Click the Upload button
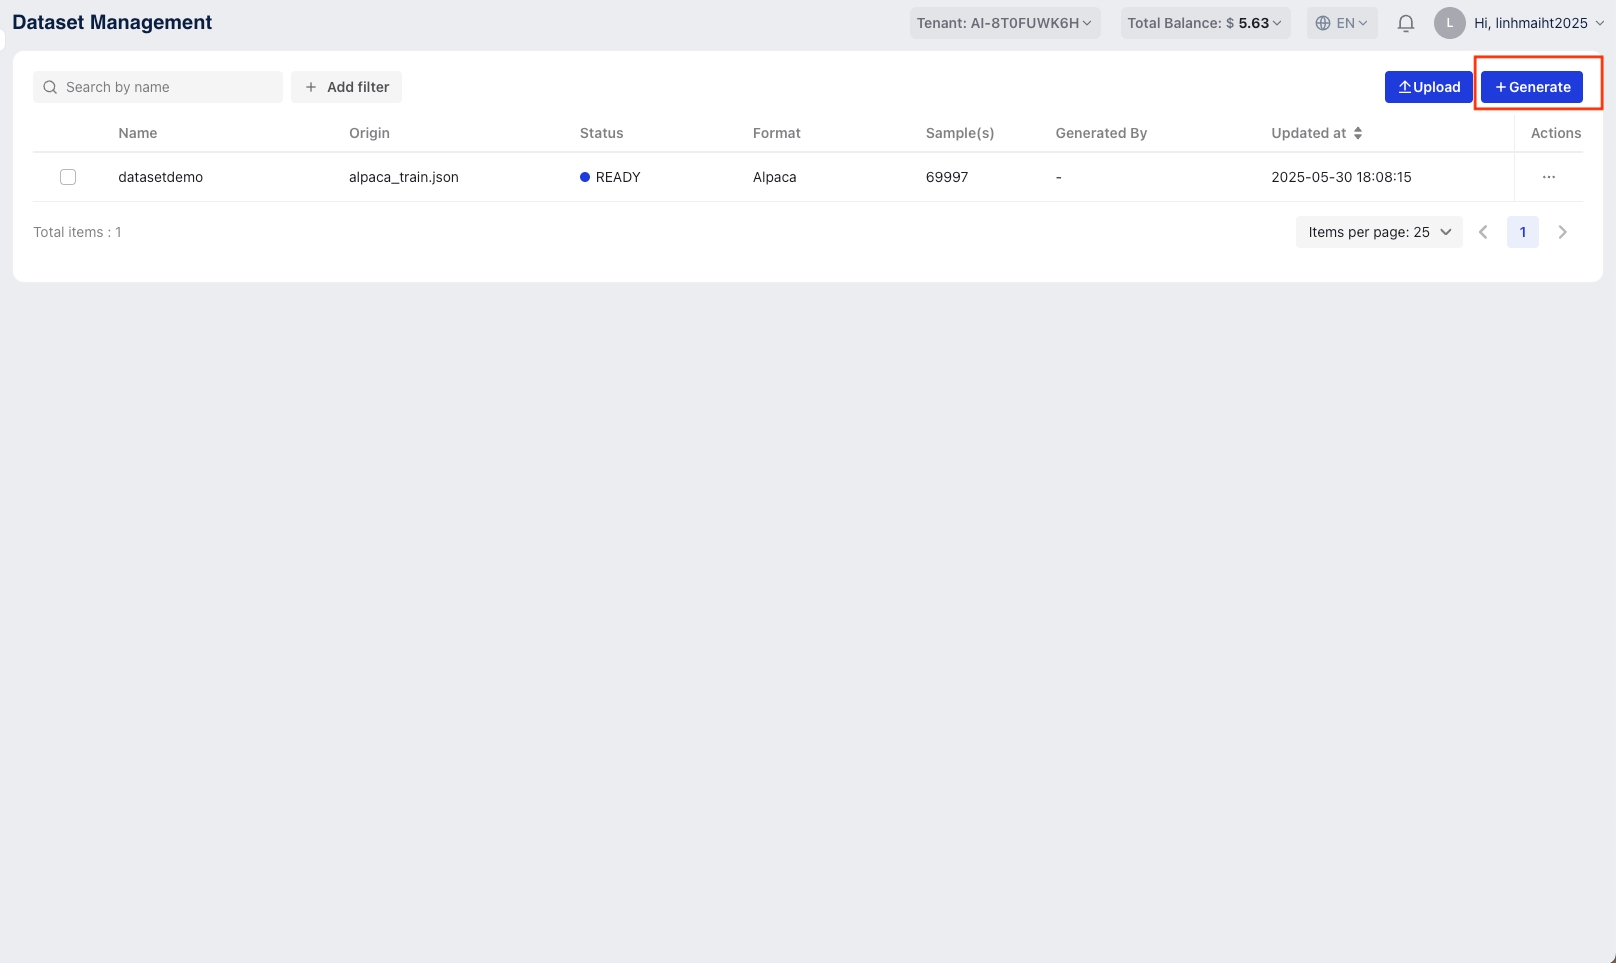Image resolution: width=1616 pixels, height=963 pixels. click(1428, 87)
